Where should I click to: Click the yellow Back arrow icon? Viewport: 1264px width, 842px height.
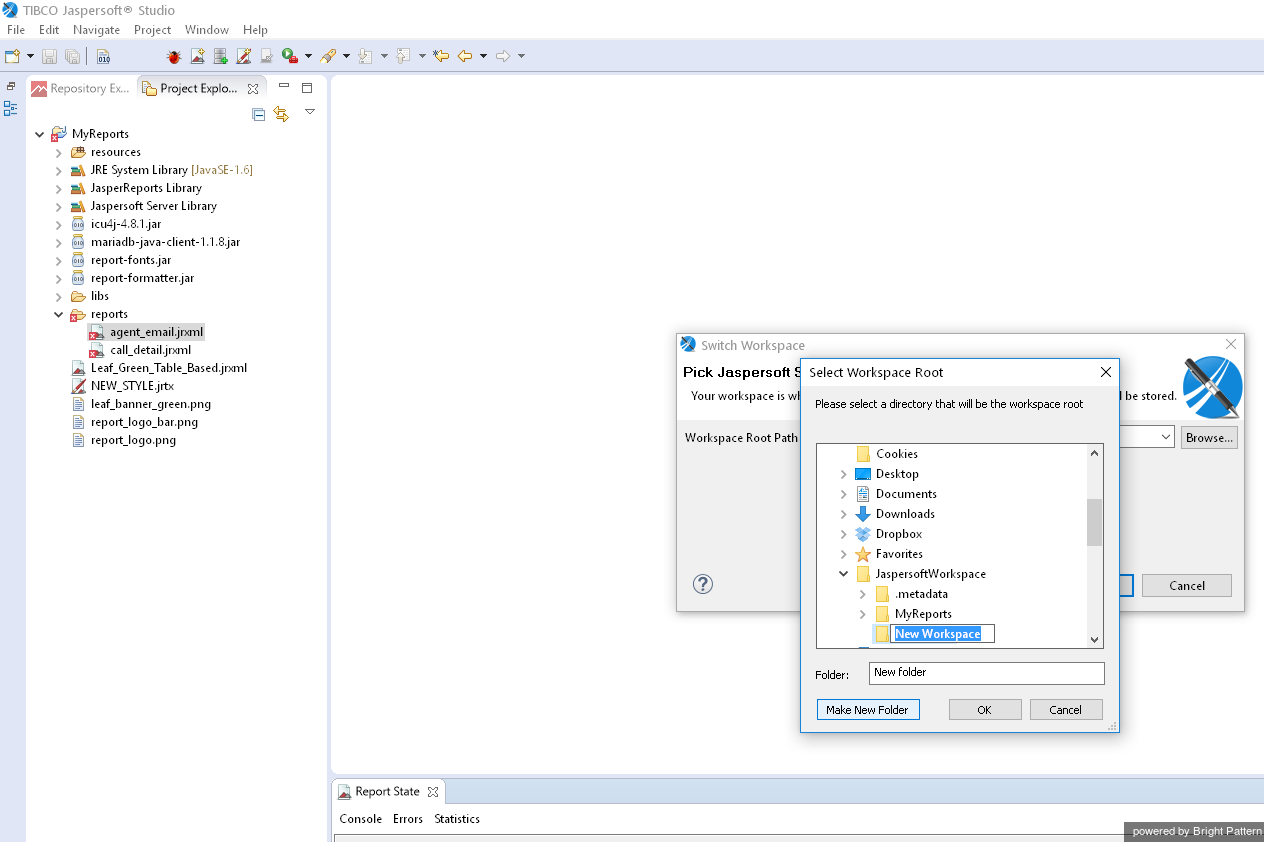(x=465, y=56)
